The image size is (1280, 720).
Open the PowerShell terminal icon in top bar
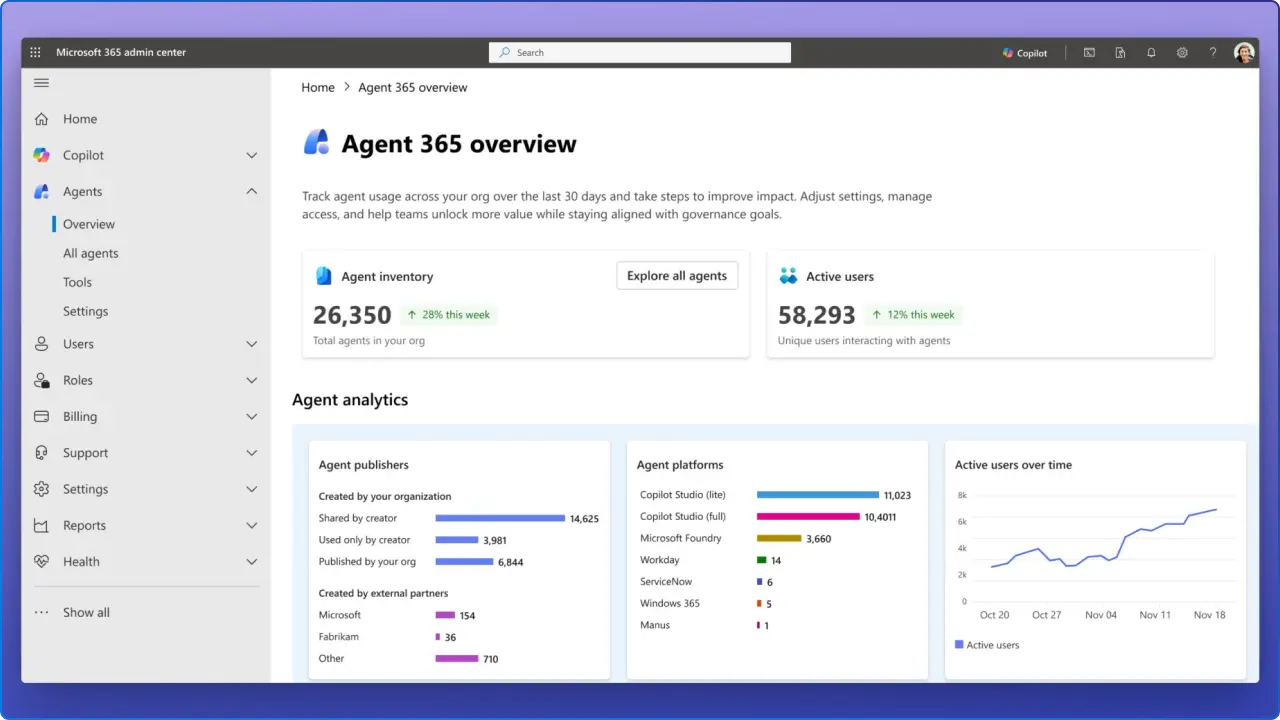1088,52
